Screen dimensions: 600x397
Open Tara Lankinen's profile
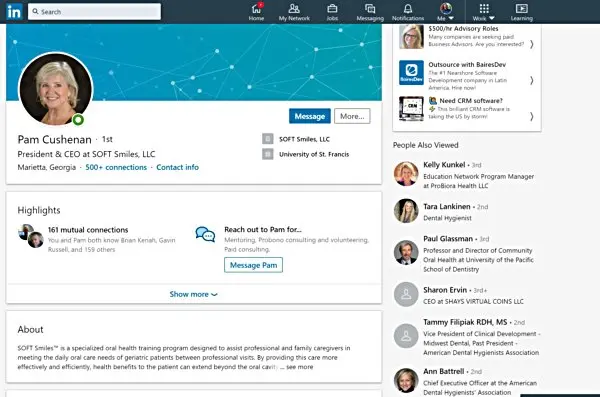click(447, 206)
